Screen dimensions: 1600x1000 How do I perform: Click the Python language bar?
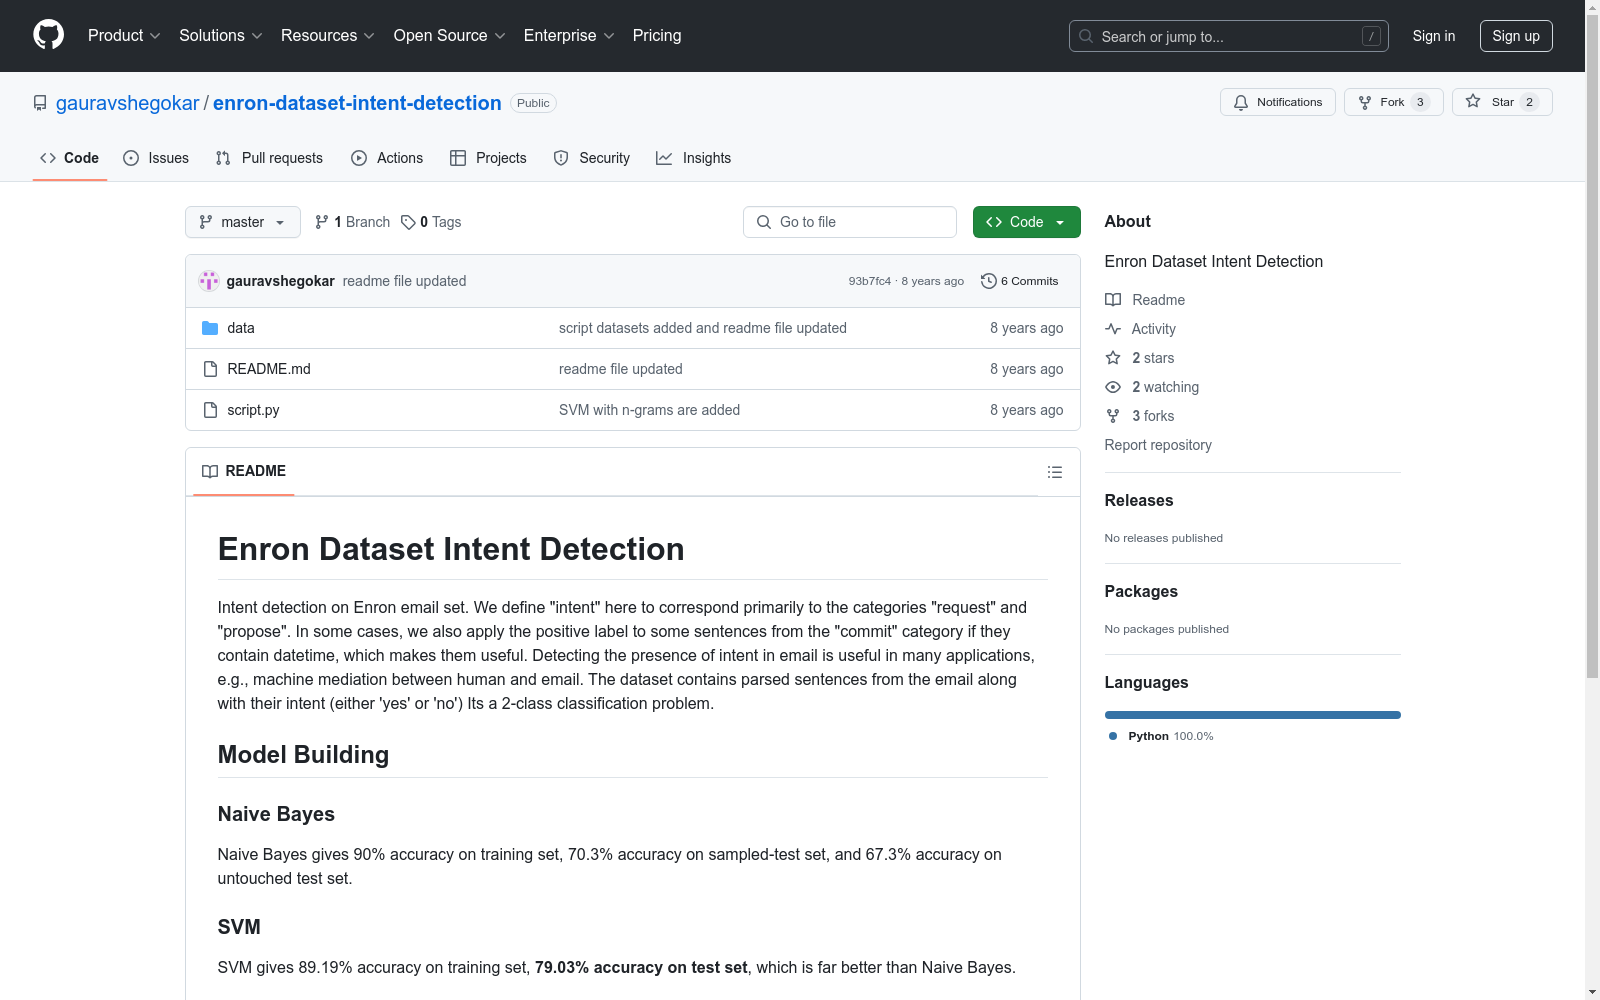pyautogui.click(x=1253, y=715)
